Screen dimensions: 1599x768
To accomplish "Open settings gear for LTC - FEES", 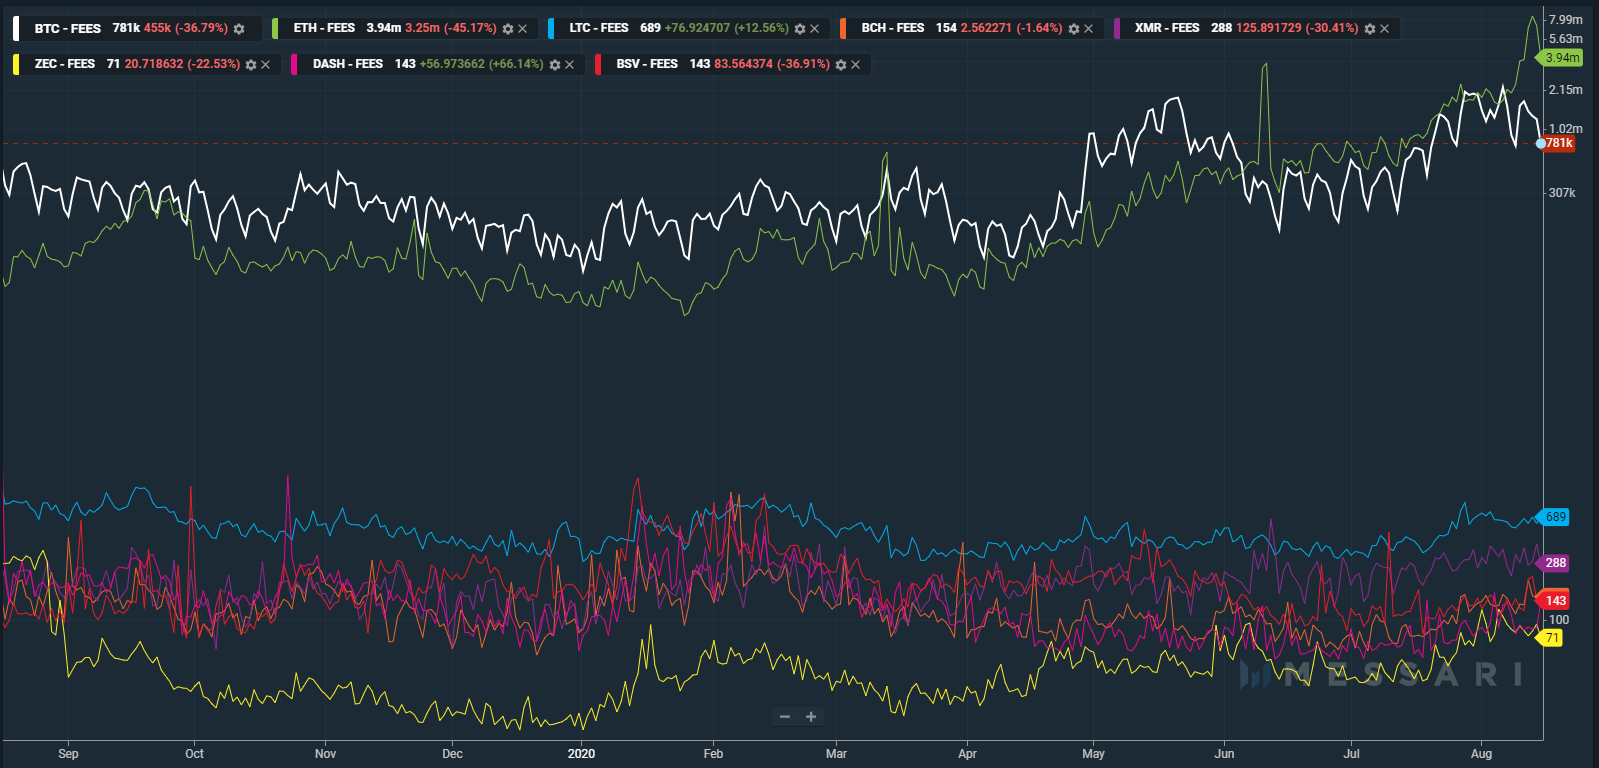I will (x=800, y=29).
